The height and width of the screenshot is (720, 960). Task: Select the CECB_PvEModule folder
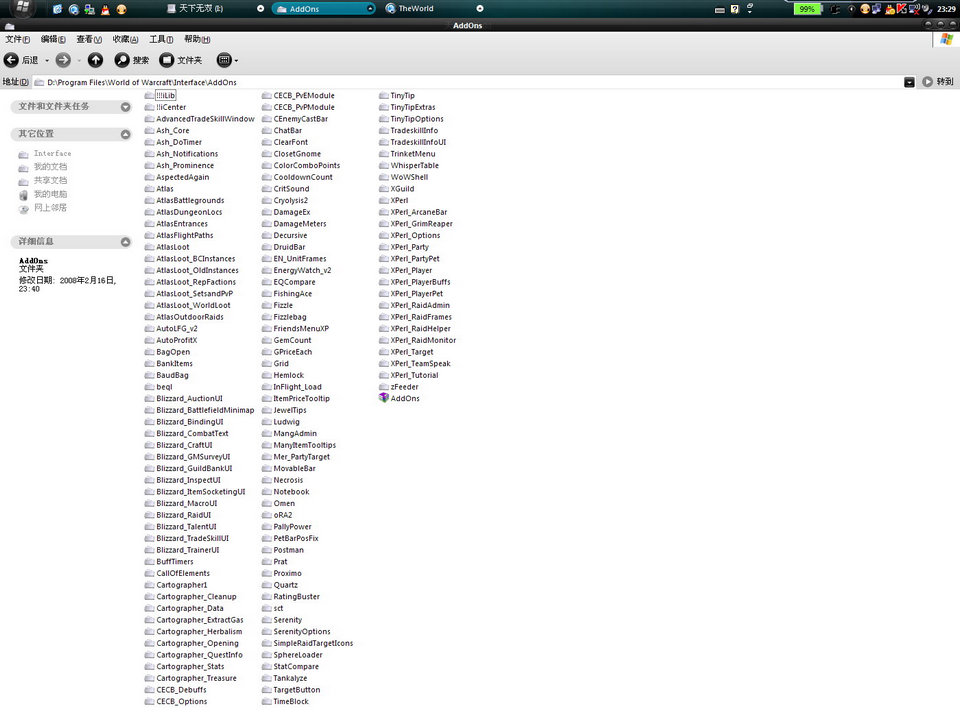point(298,96)
